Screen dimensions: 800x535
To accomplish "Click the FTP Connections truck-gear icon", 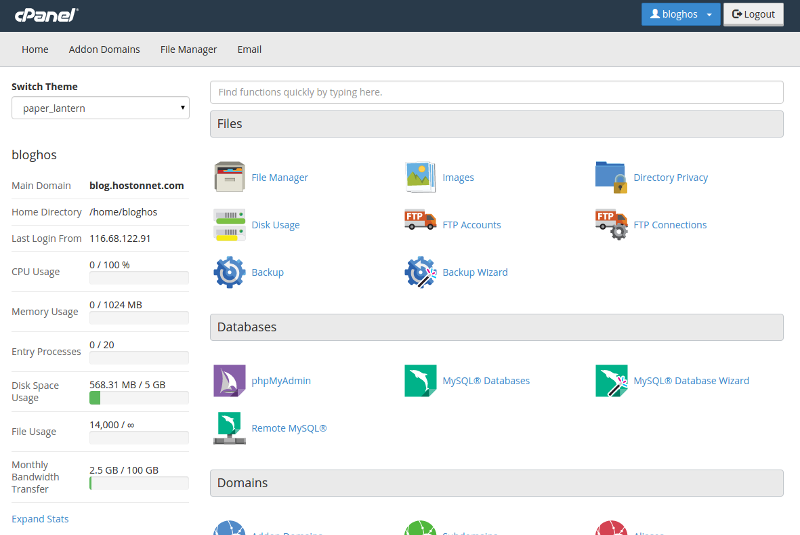I will click(611, 224).
